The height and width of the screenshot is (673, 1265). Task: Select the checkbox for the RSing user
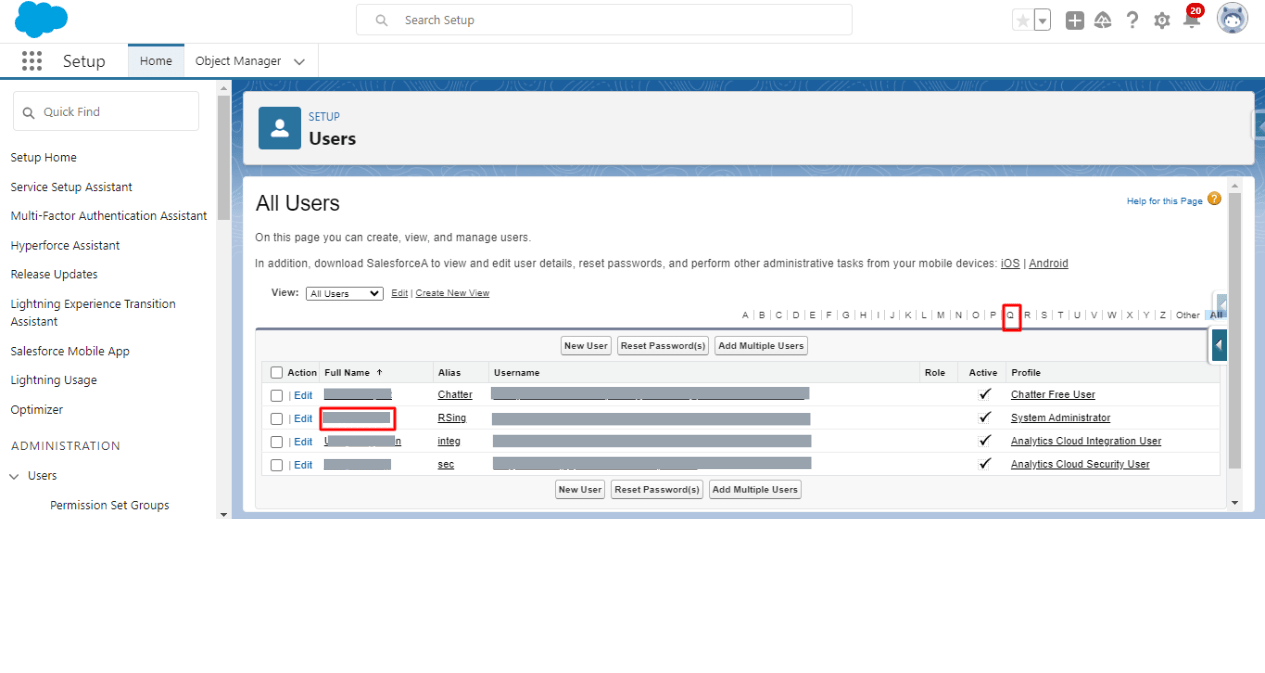point(277,419)
